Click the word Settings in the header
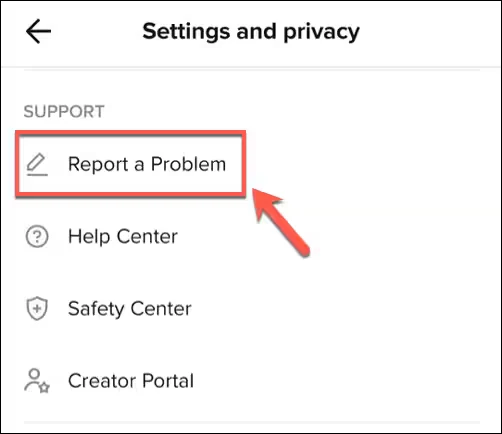 click(186, 32)
